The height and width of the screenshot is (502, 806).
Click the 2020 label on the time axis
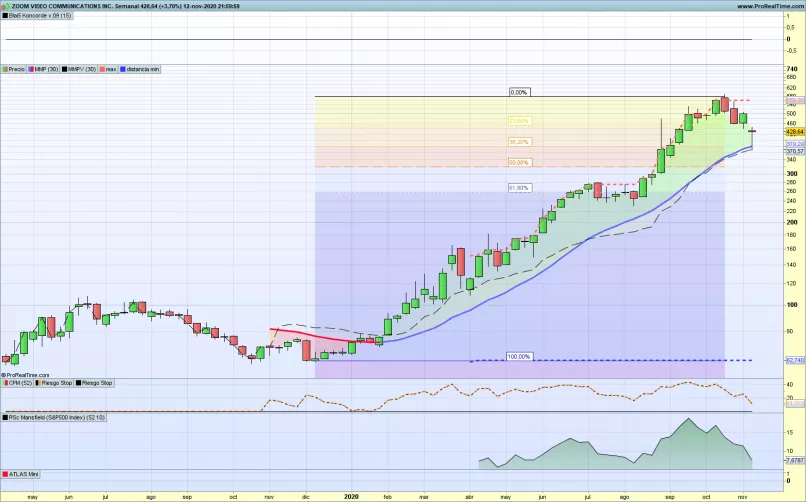[x=351, y=497]
